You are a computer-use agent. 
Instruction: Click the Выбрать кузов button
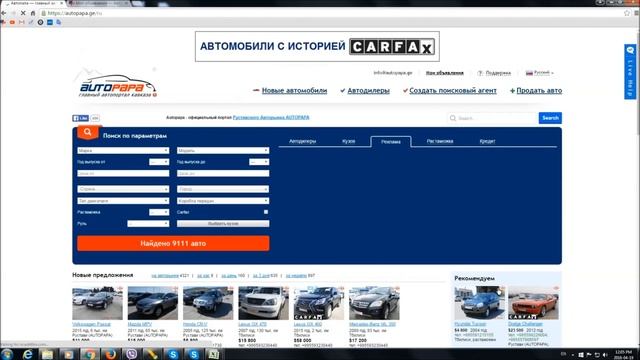click(223, 224)
